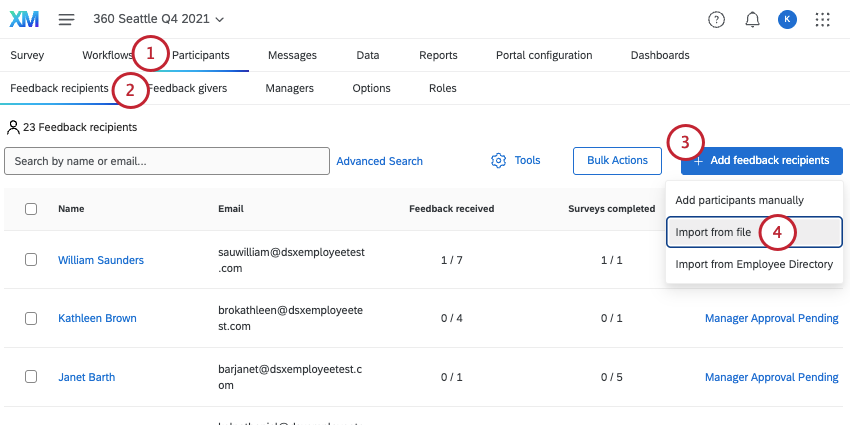Switch to the Messages tab
Screen dimensions: 850x425
pyautogui.click(x=292, y=55)
